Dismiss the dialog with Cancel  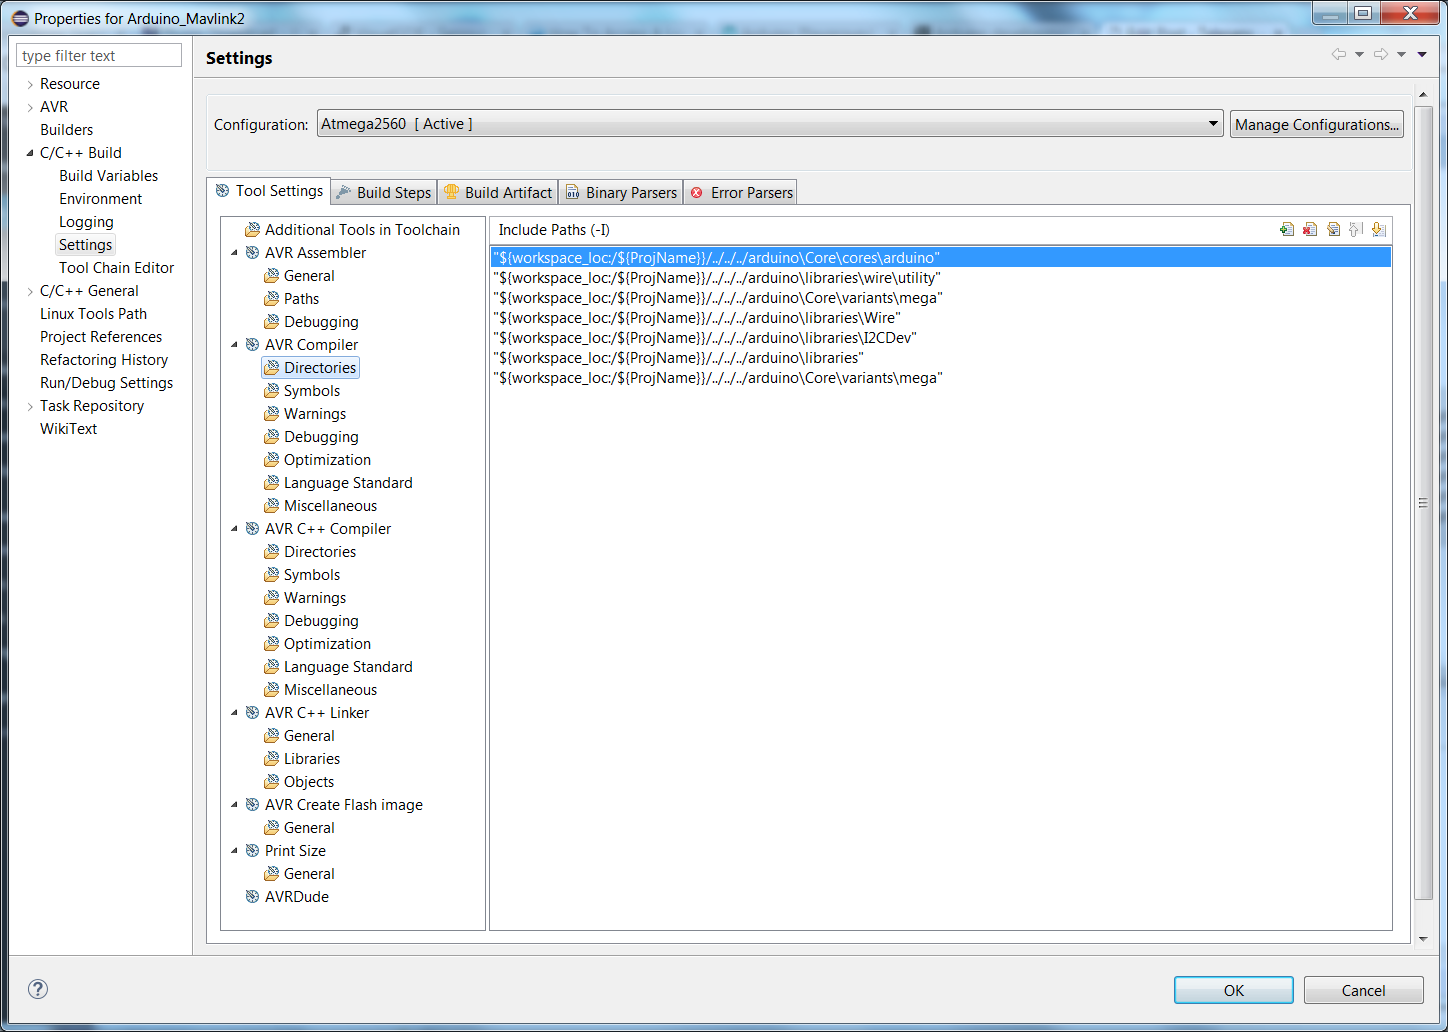[x=1364, y=990]
